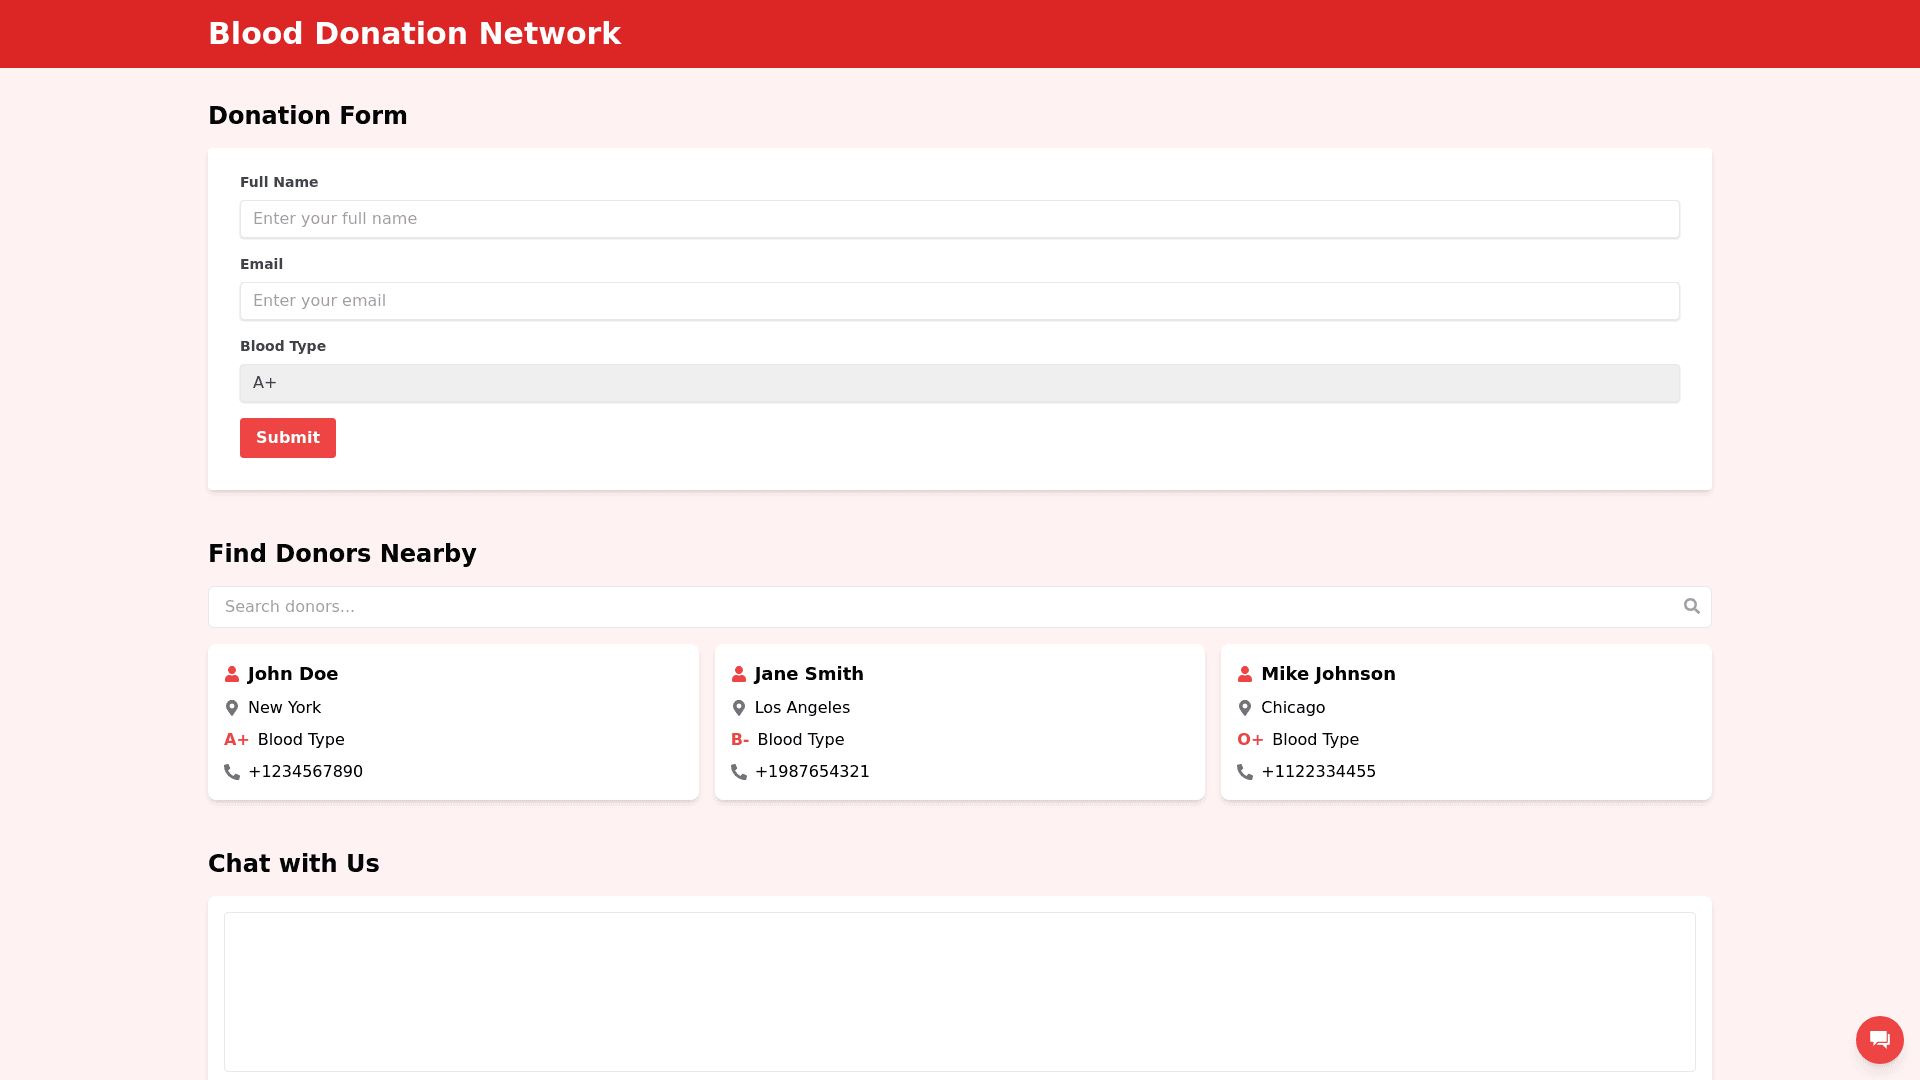The width and height of the screenshot is (1920, 1080).
Task: Focus the Email input field
Action: tap(959, 301)
